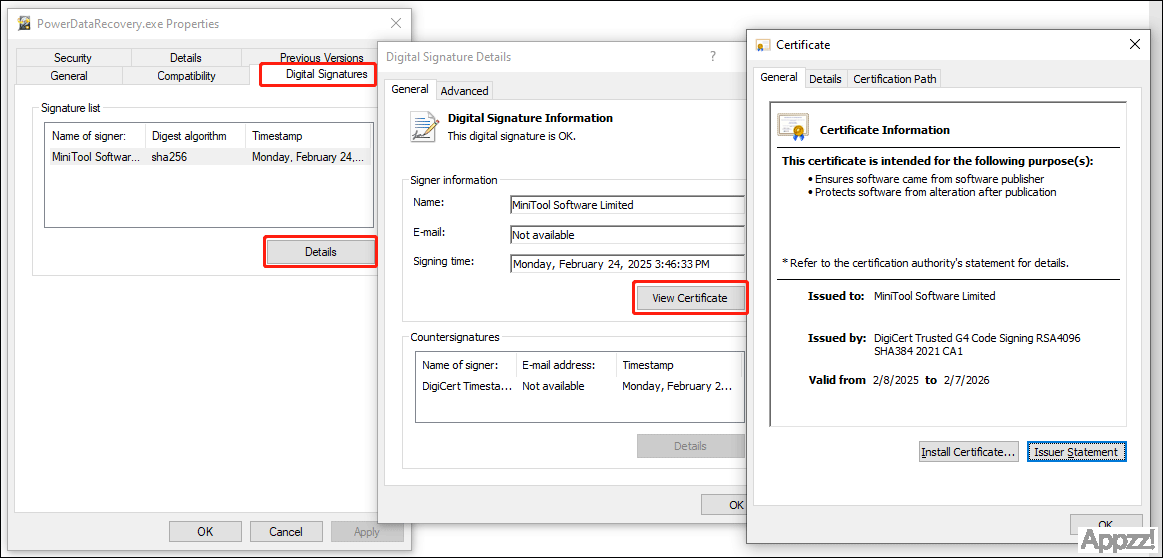Open the Advanced tab in Signature Details
The width and height of the screenshot is (1163, 558).
[464, 91]
